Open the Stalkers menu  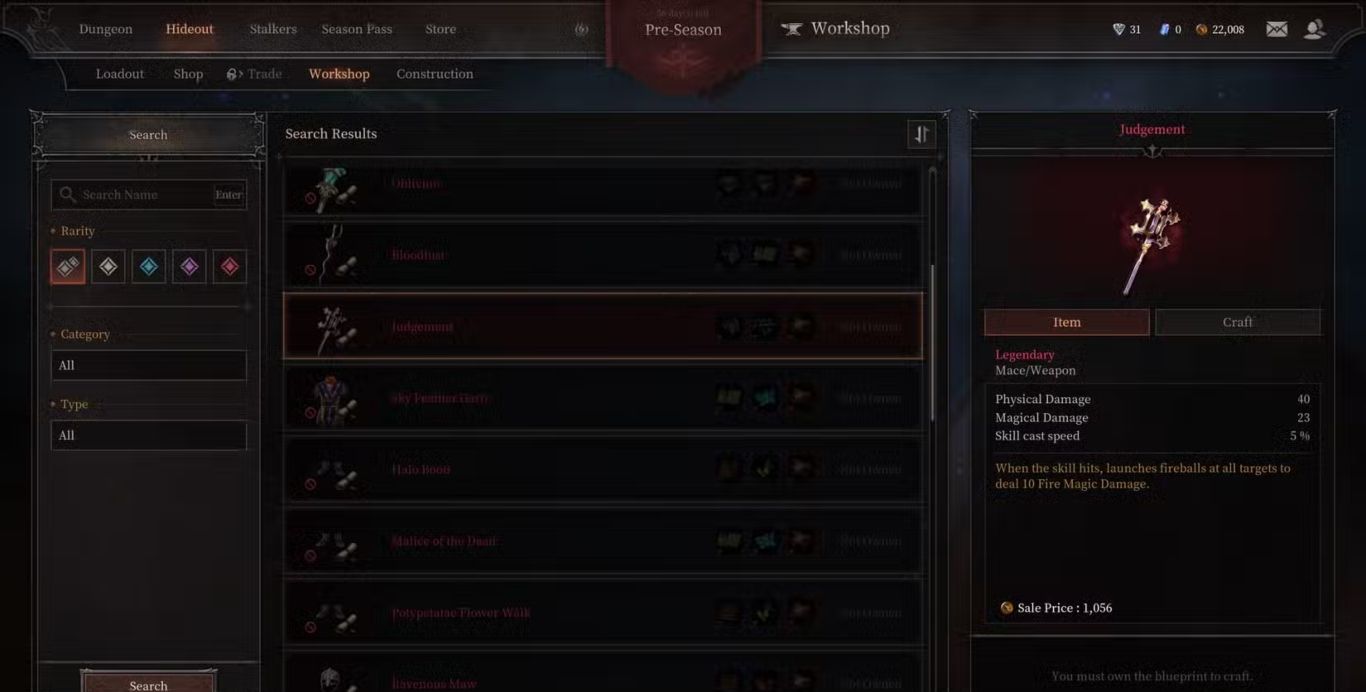pyautogui.click(x=273, y=29)
